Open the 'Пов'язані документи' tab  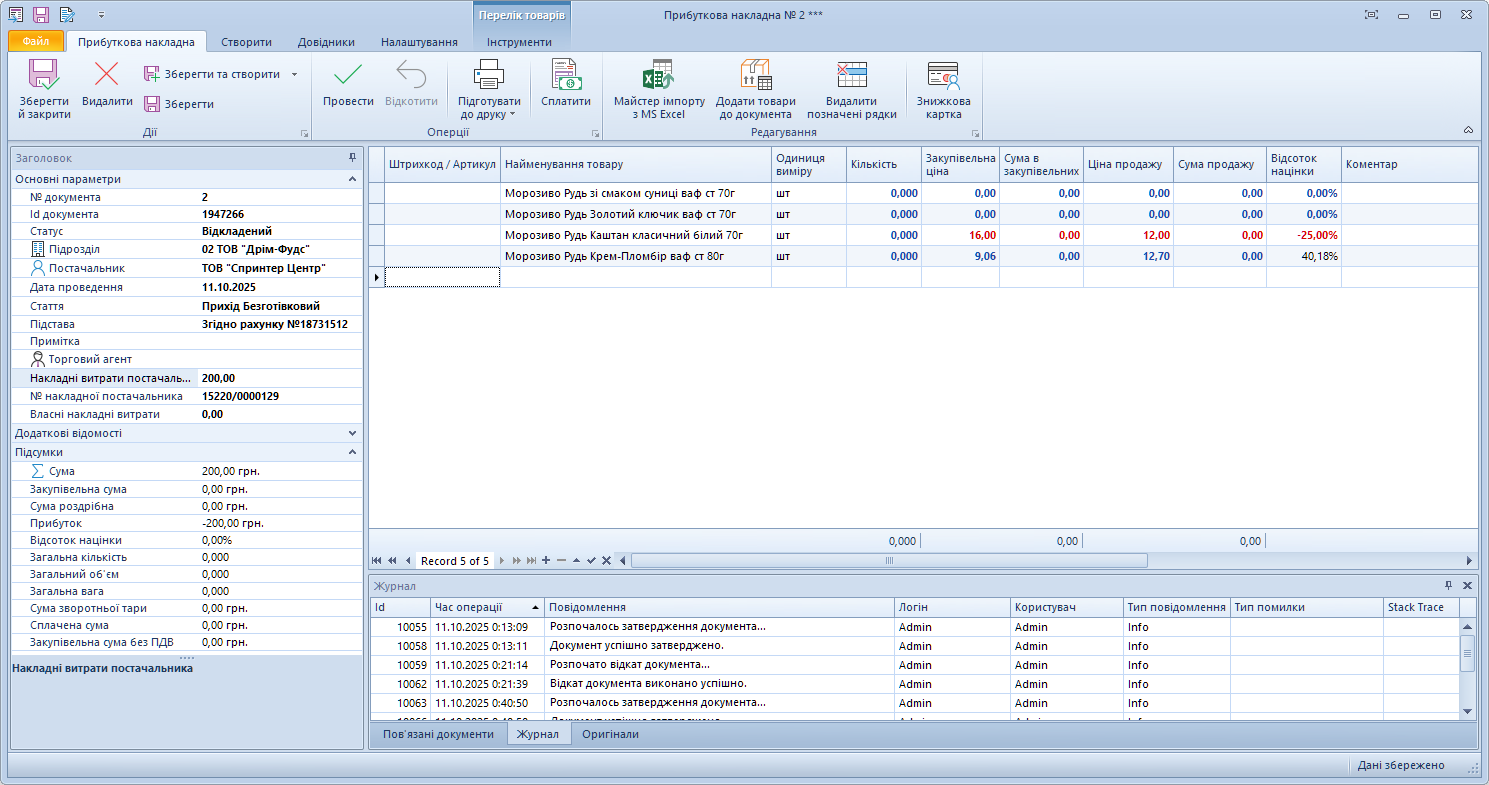coord(438,734)
